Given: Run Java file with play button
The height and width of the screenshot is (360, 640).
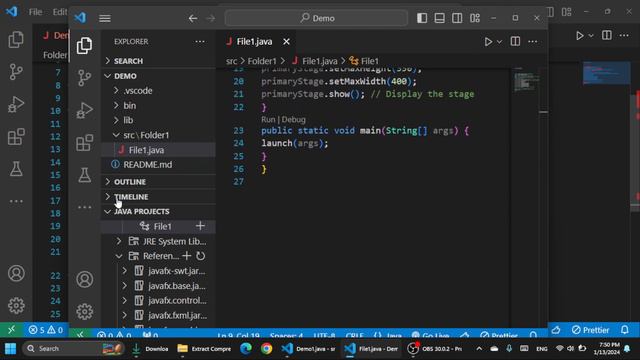Looking at the screenshot, I should [488, 42].
